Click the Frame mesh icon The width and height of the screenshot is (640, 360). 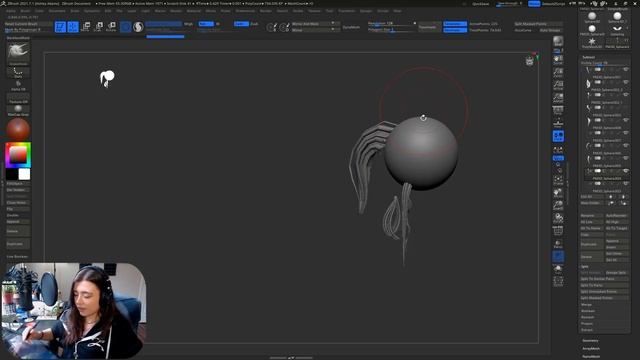(558, 180)
